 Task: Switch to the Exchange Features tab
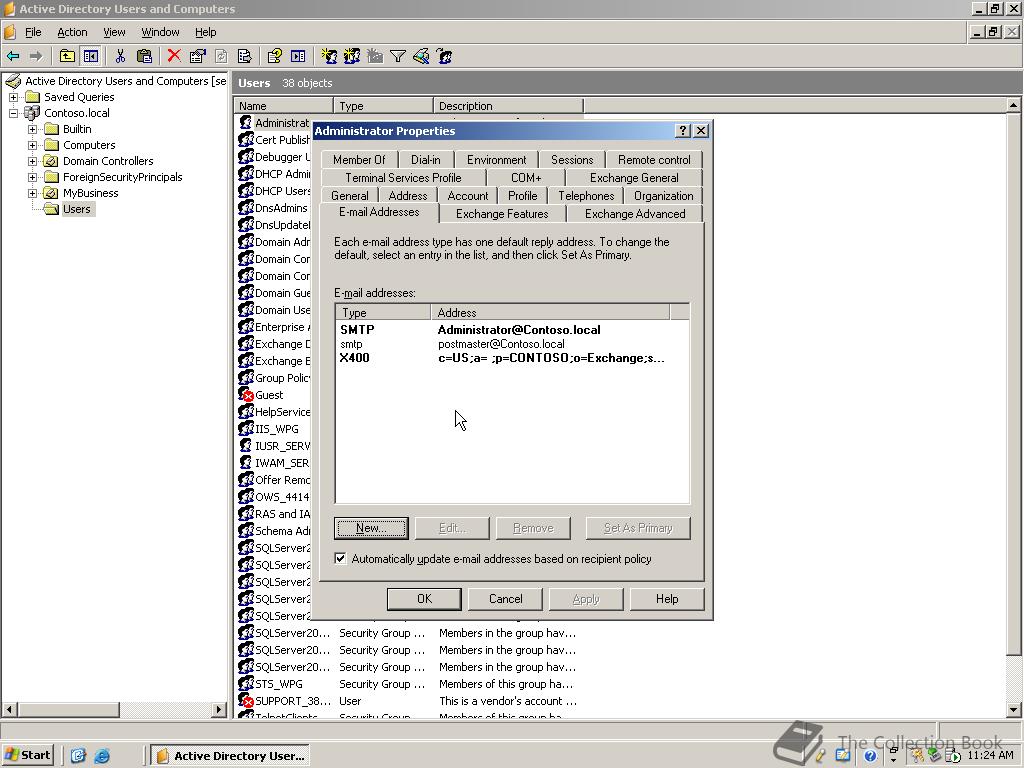coord(502,214)
